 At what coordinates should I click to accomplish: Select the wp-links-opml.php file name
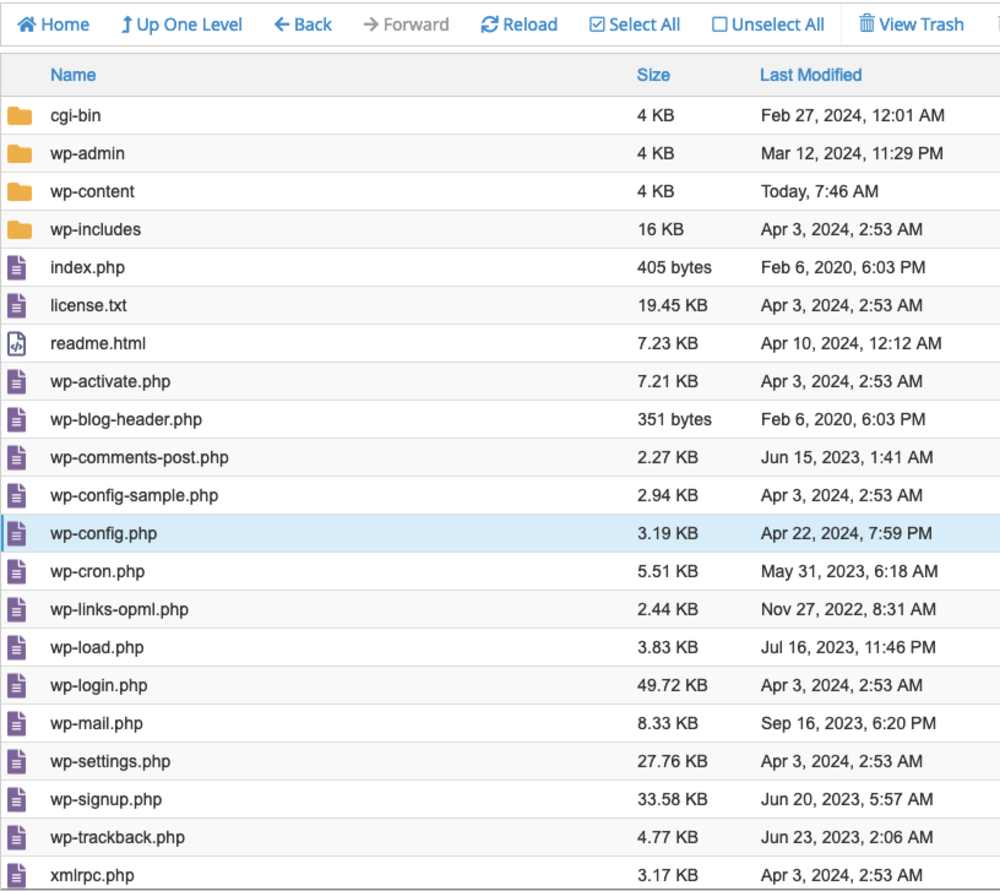tap(119, 610)
